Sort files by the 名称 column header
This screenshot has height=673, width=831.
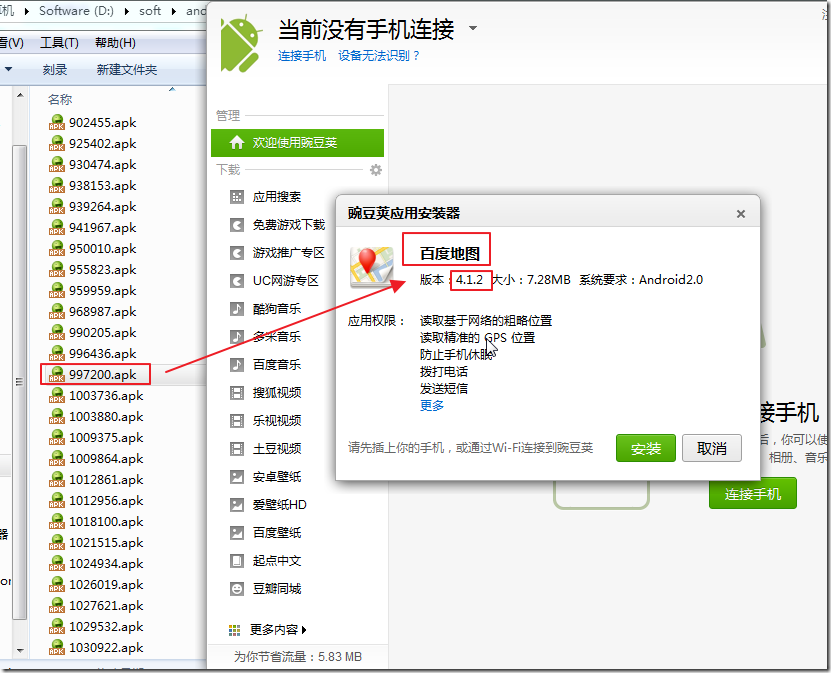[60, 100]
